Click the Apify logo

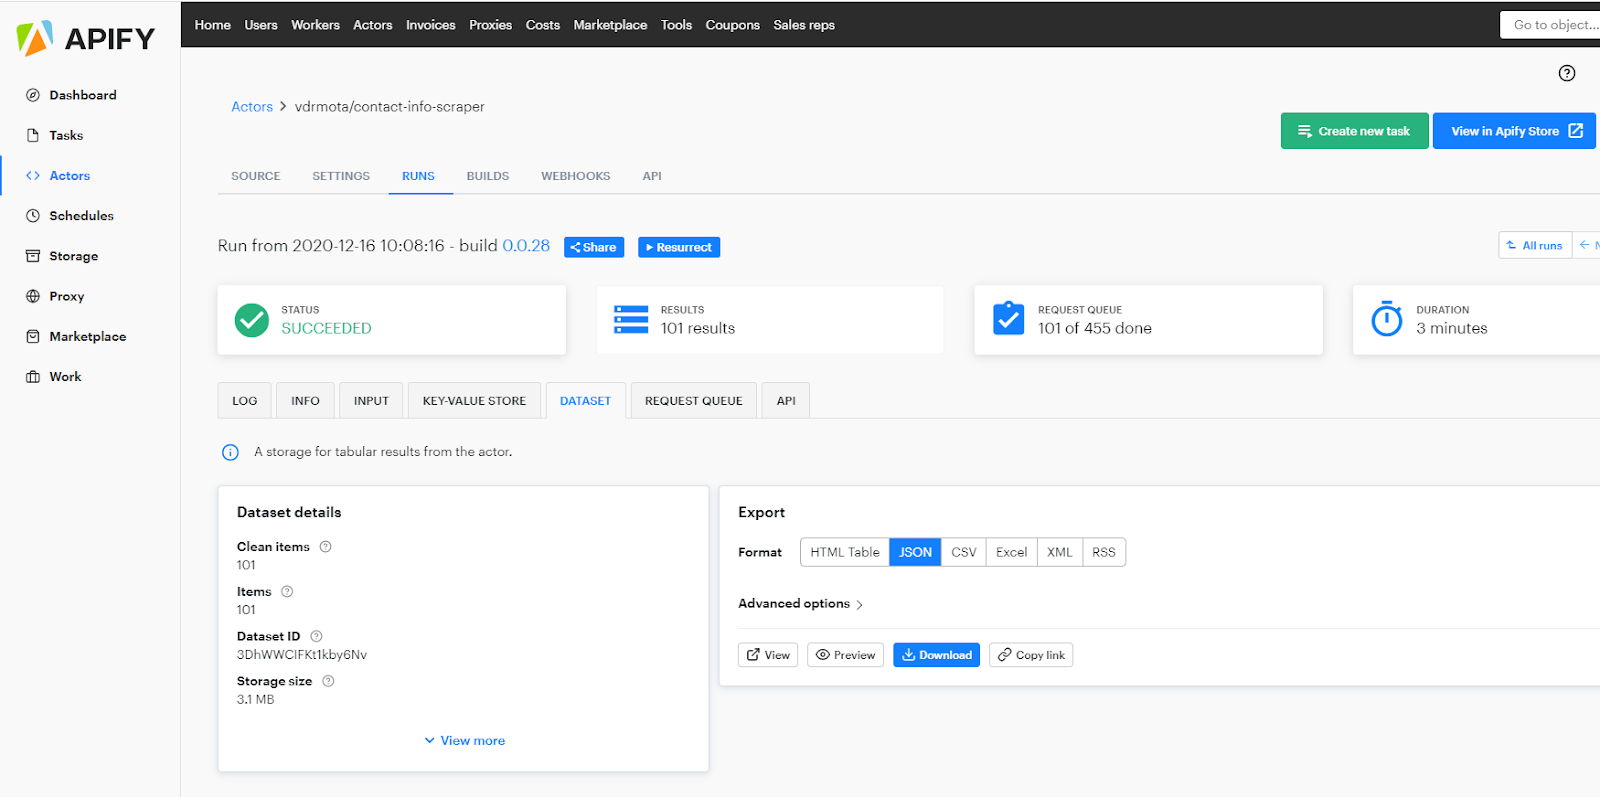(86, 38)
